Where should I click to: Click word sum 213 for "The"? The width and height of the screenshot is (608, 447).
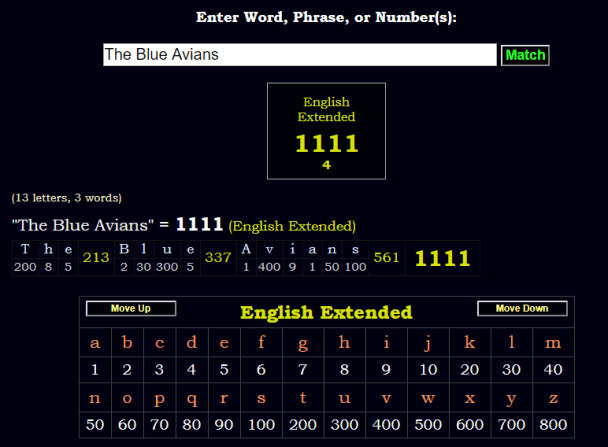pyautogui.click(x=96, y=258)
